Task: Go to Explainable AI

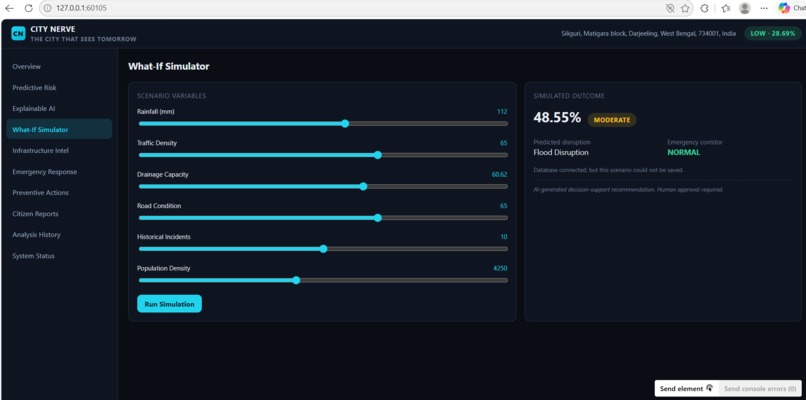Action: [33, 108]
